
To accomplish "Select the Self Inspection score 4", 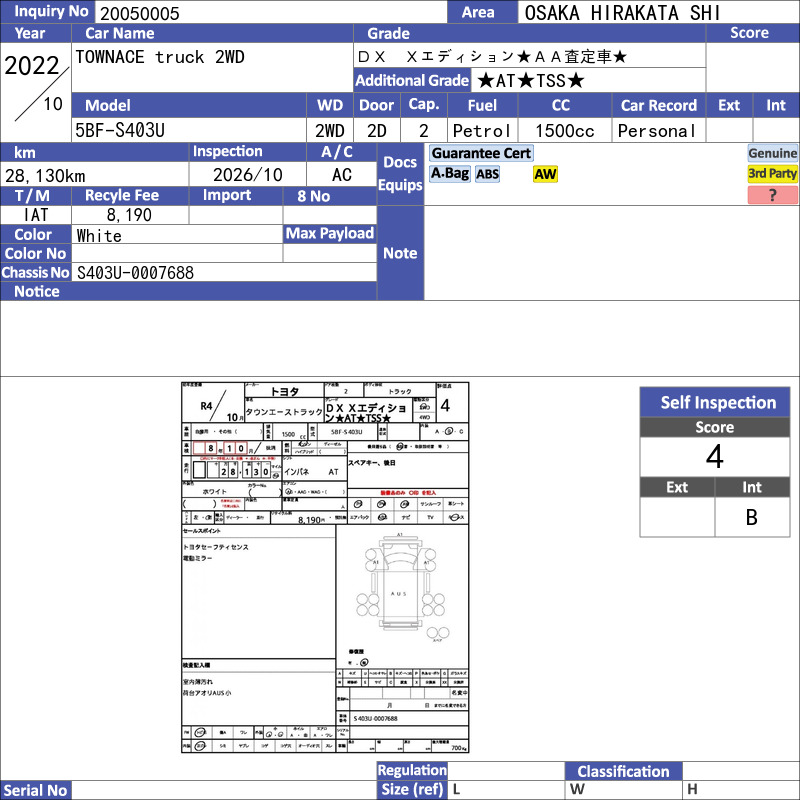I will [x=715, y=457].
